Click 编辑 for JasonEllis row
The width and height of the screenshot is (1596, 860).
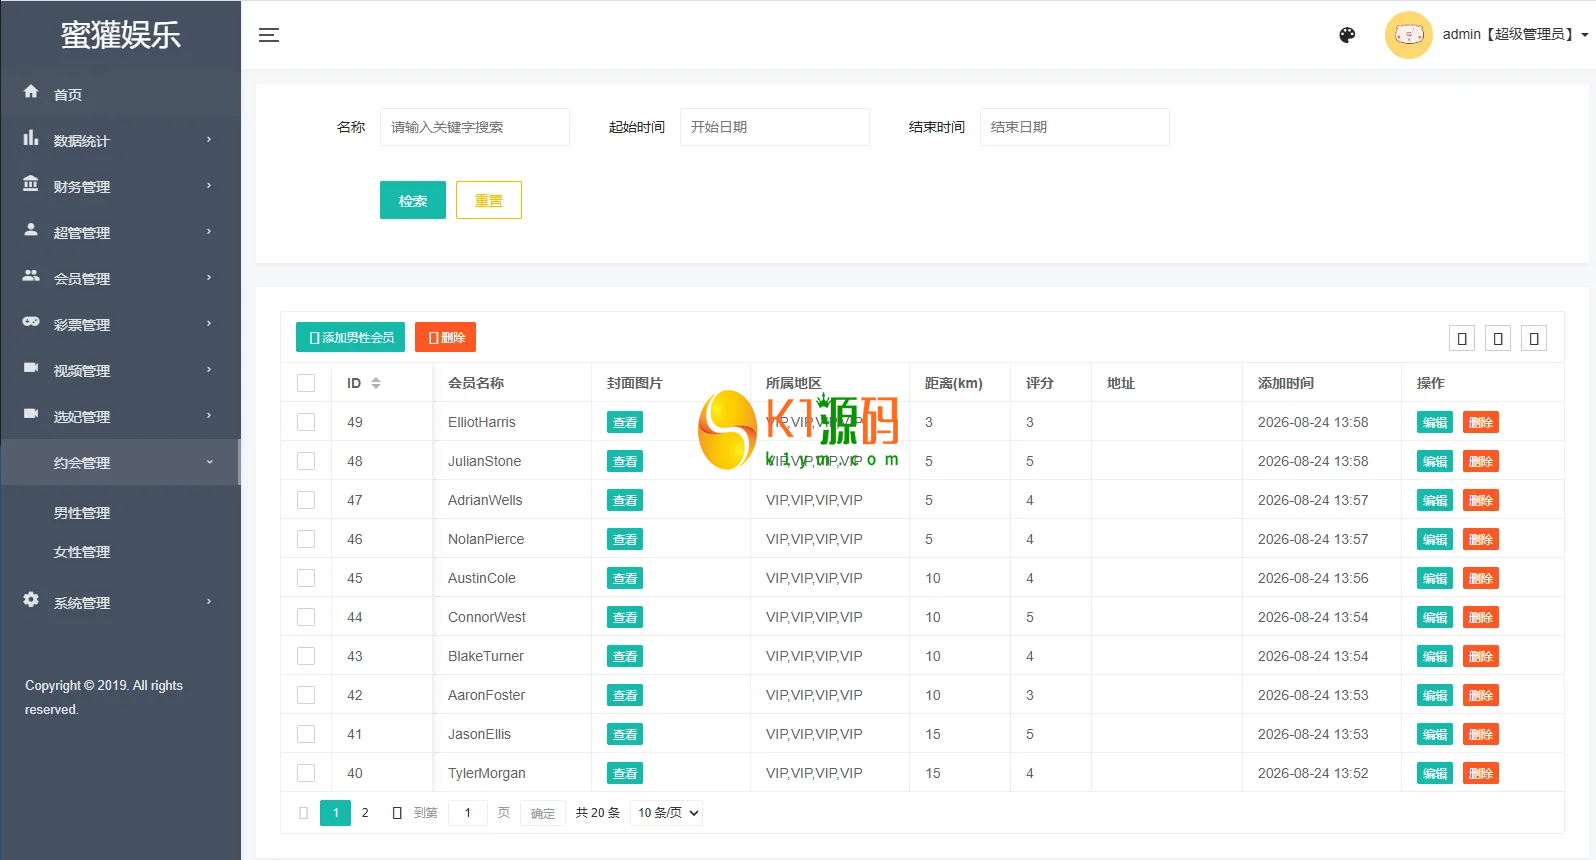(1435, 734)
